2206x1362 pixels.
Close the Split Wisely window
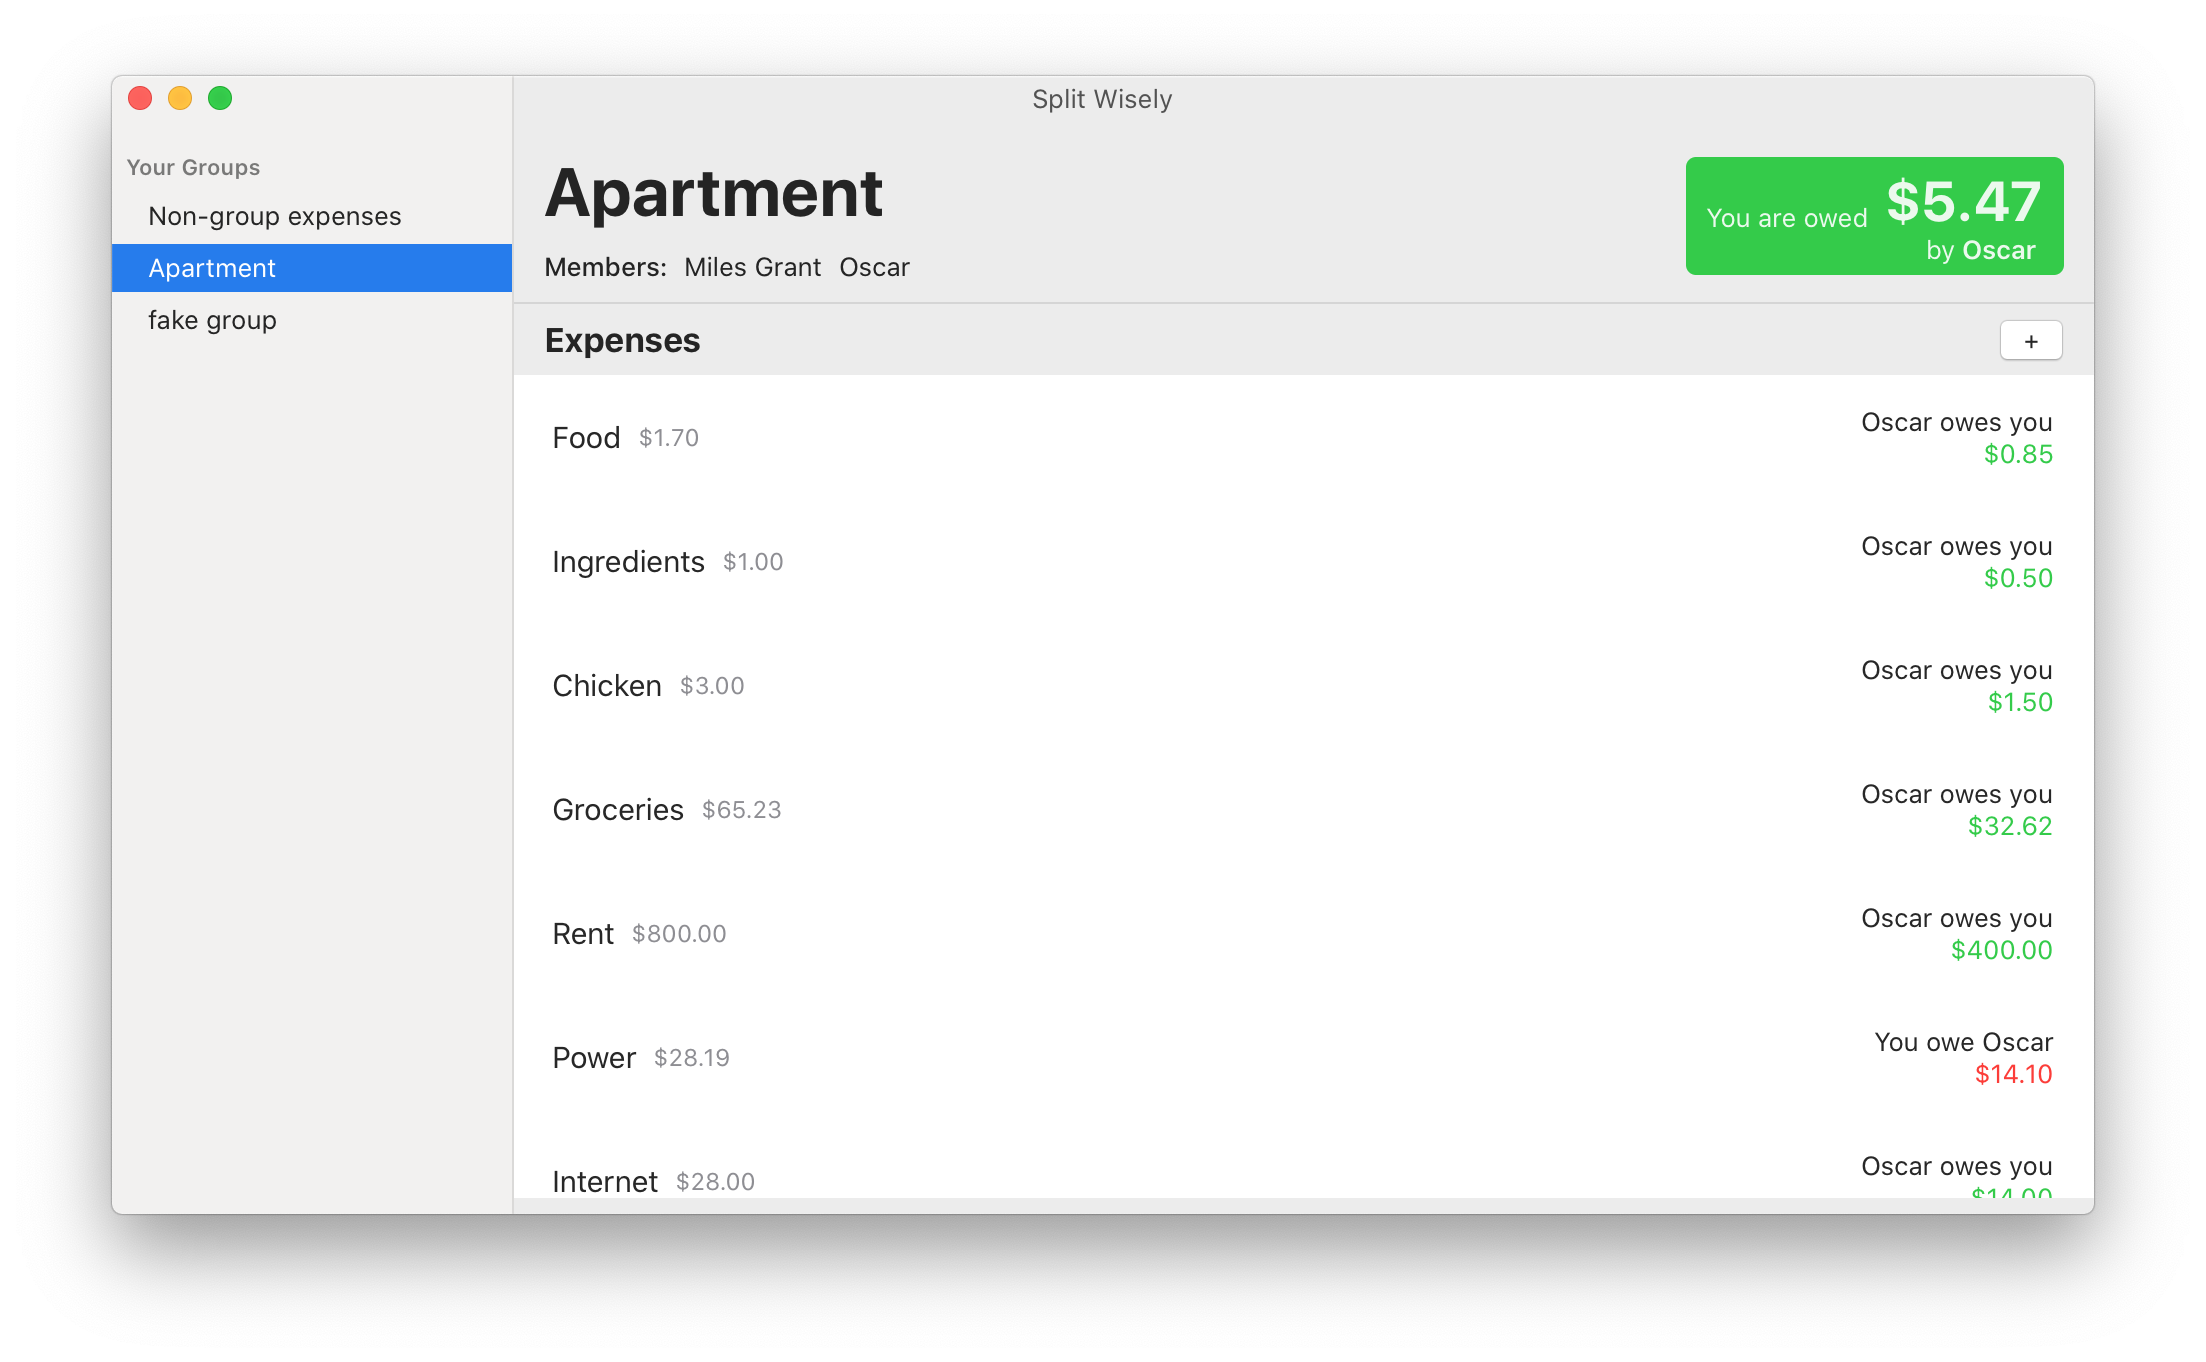click(x=140, y=98)
